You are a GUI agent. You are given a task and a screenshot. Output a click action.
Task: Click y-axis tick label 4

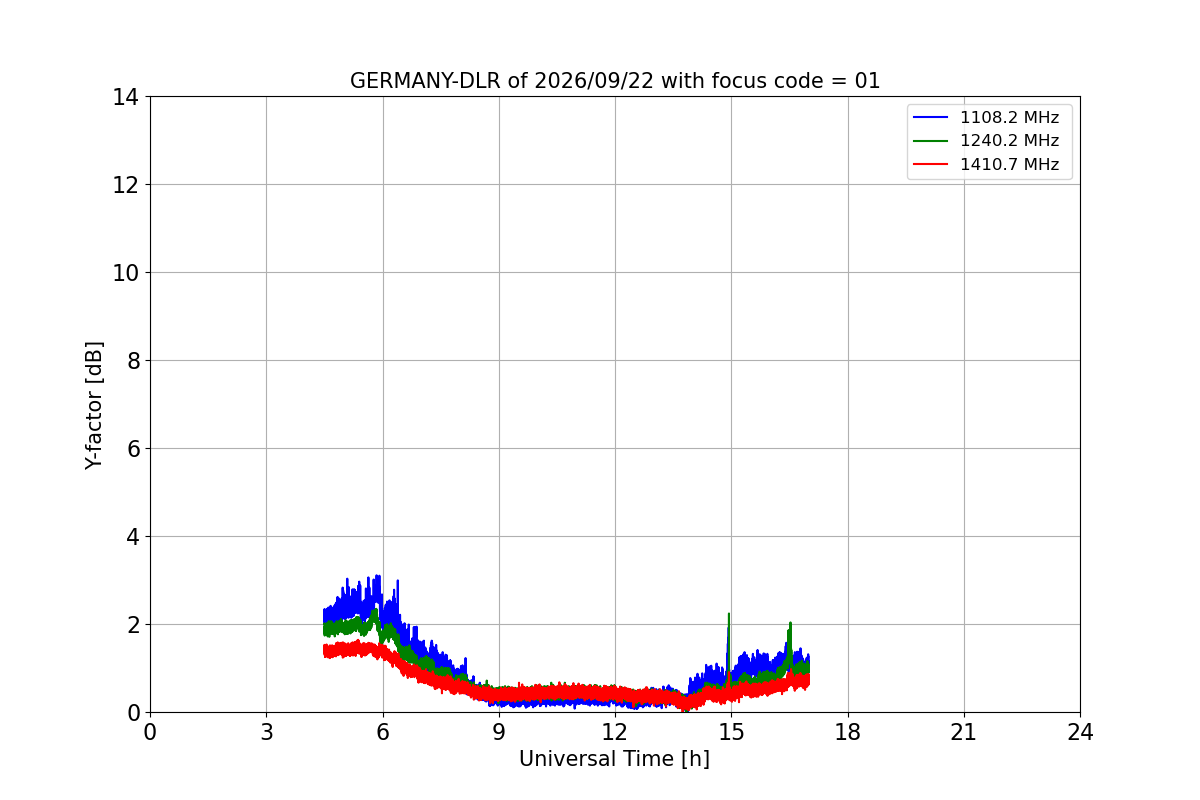coord(133,537)
